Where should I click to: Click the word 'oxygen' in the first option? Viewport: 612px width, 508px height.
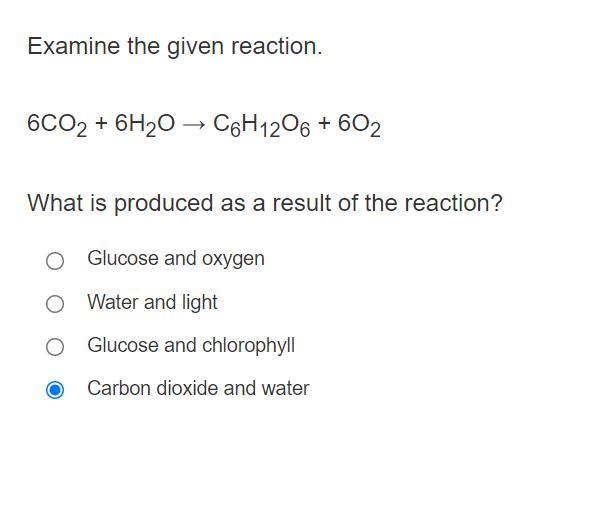(233, 258)
